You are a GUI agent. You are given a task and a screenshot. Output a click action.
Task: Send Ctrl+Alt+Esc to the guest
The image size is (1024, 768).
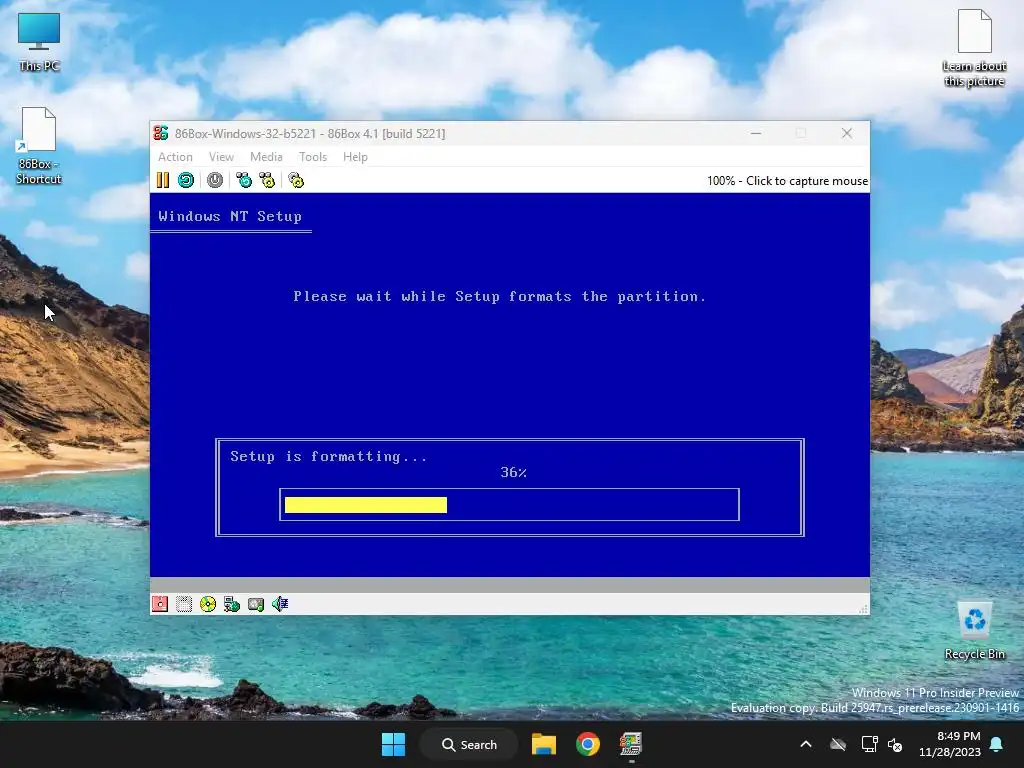267,180
